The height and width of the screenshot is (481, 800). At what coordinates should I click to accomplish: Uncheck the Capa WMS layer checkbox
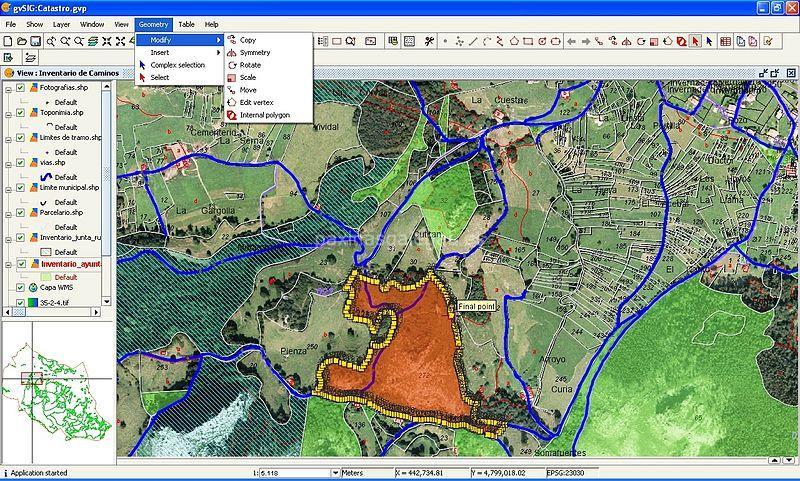coord(20,288)
